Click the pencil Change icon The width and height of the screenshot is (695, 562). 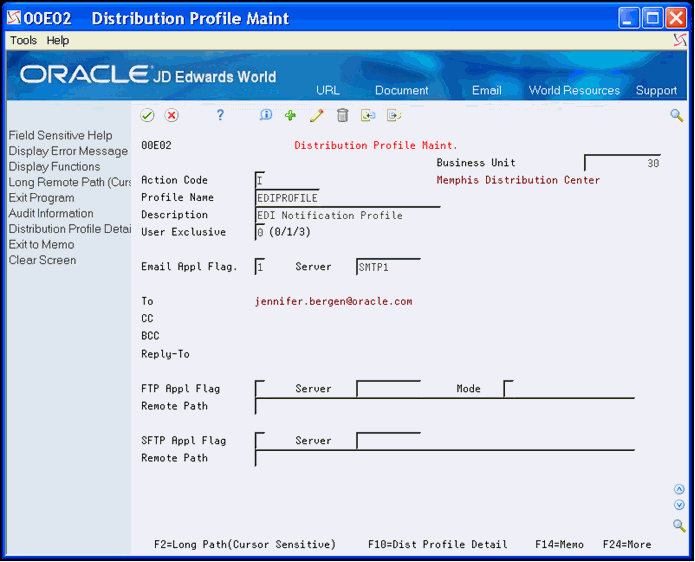(316, 116)
